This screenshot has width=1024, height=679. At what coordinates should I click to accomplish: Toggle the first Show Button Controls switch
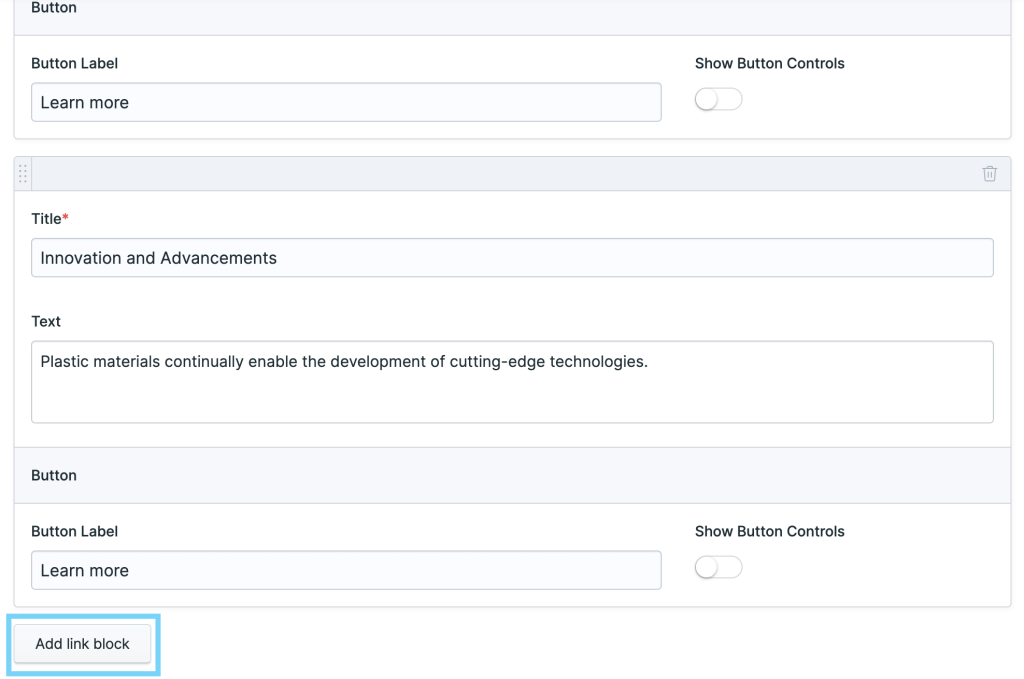pos(718,99)
